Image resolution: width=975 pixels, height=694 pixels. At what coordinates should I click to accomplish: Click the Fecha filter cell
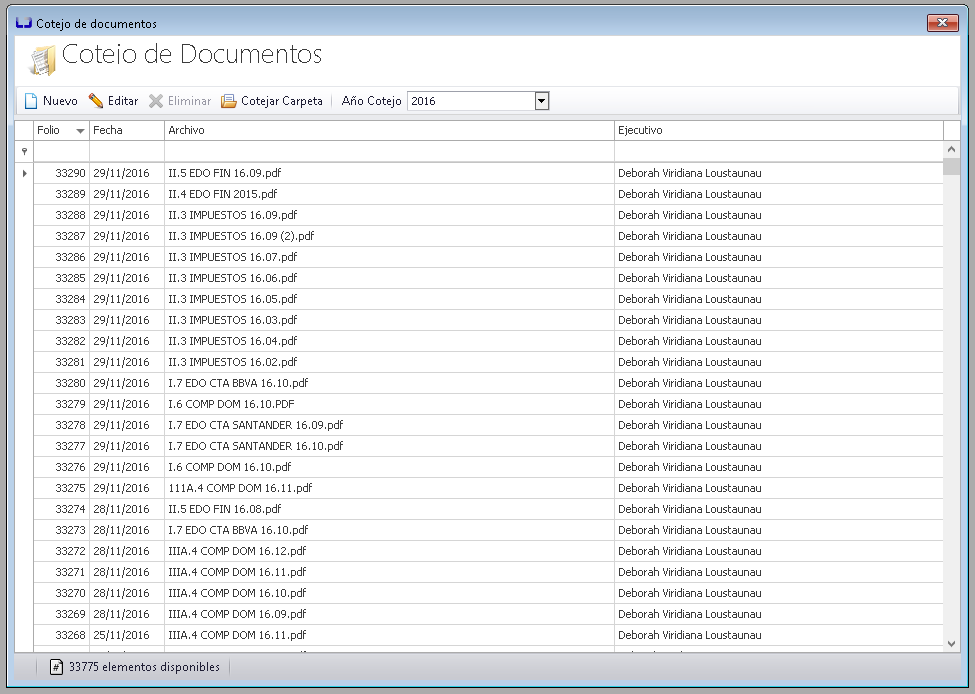[x=127, y=151]
